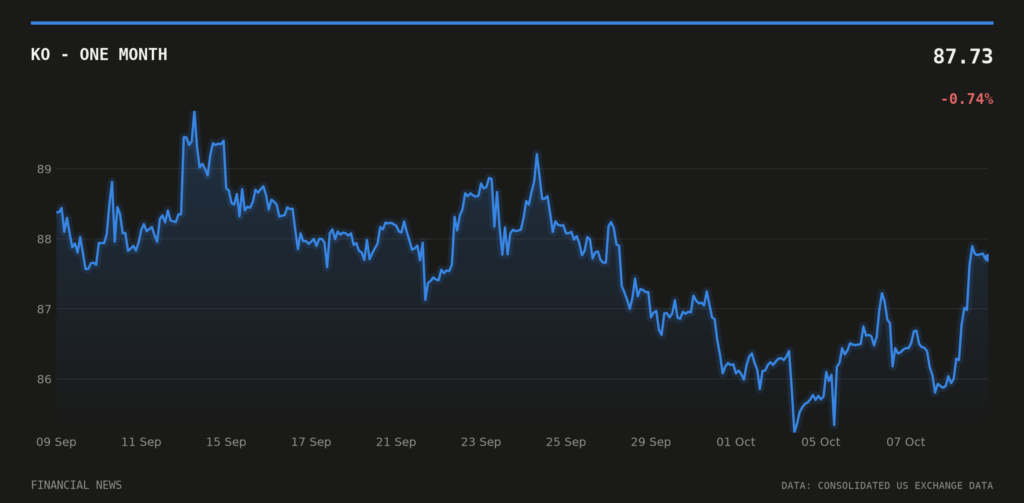This screenshot has width=1024, height=503.
Task: Select the 01 Oct date label
Action: click(735, 442)
